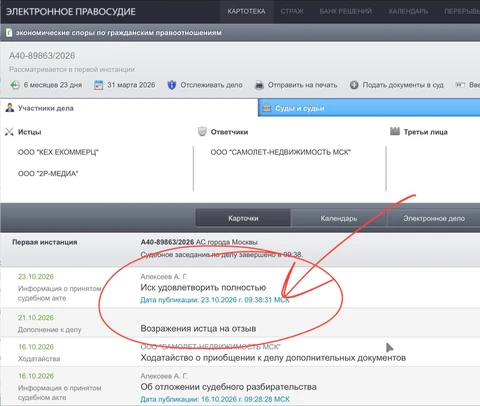This screenshot has height=406, width=480.
Task: Click the plus icon for Подать документы
Action: [354, 85]
